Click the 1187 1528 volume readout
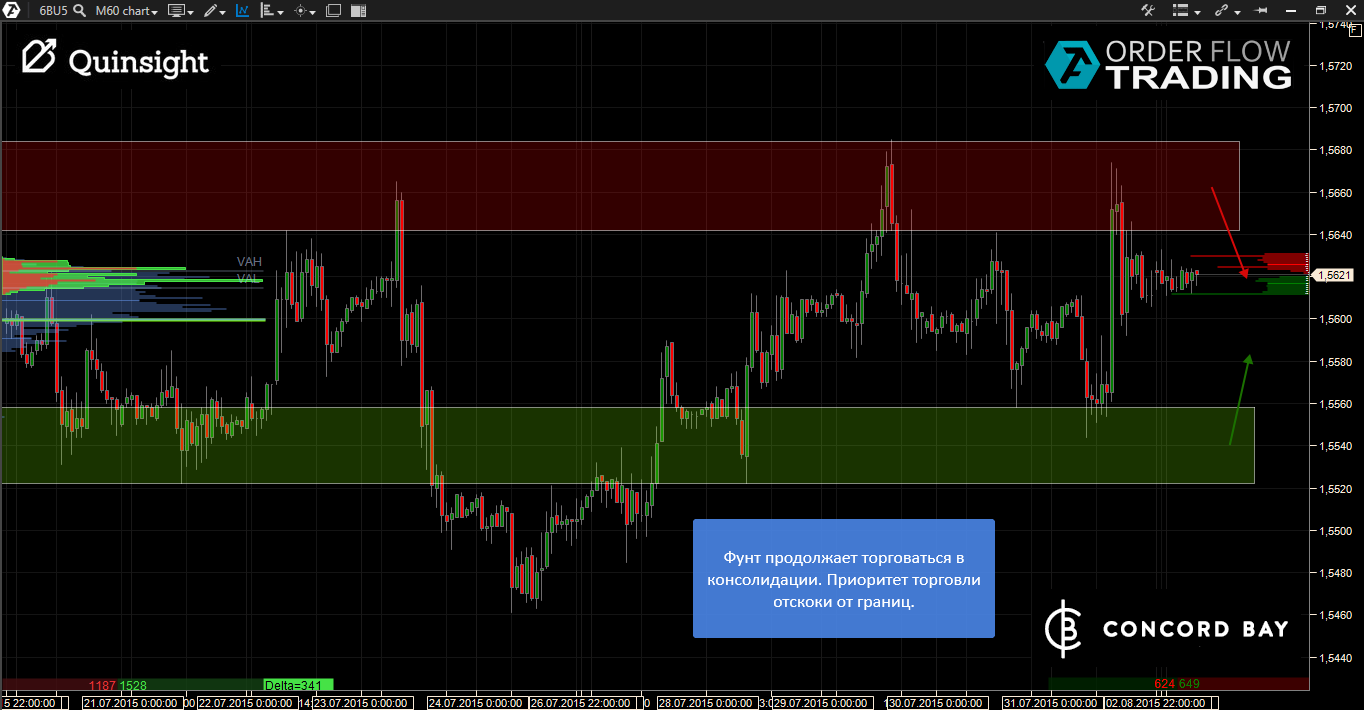Viewport: 1364px width, 710px height. click(118, 685)
